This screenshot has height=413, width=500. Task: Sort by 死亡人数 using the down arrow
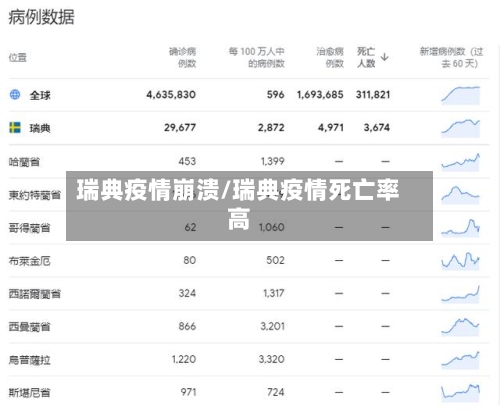(384, 57)
